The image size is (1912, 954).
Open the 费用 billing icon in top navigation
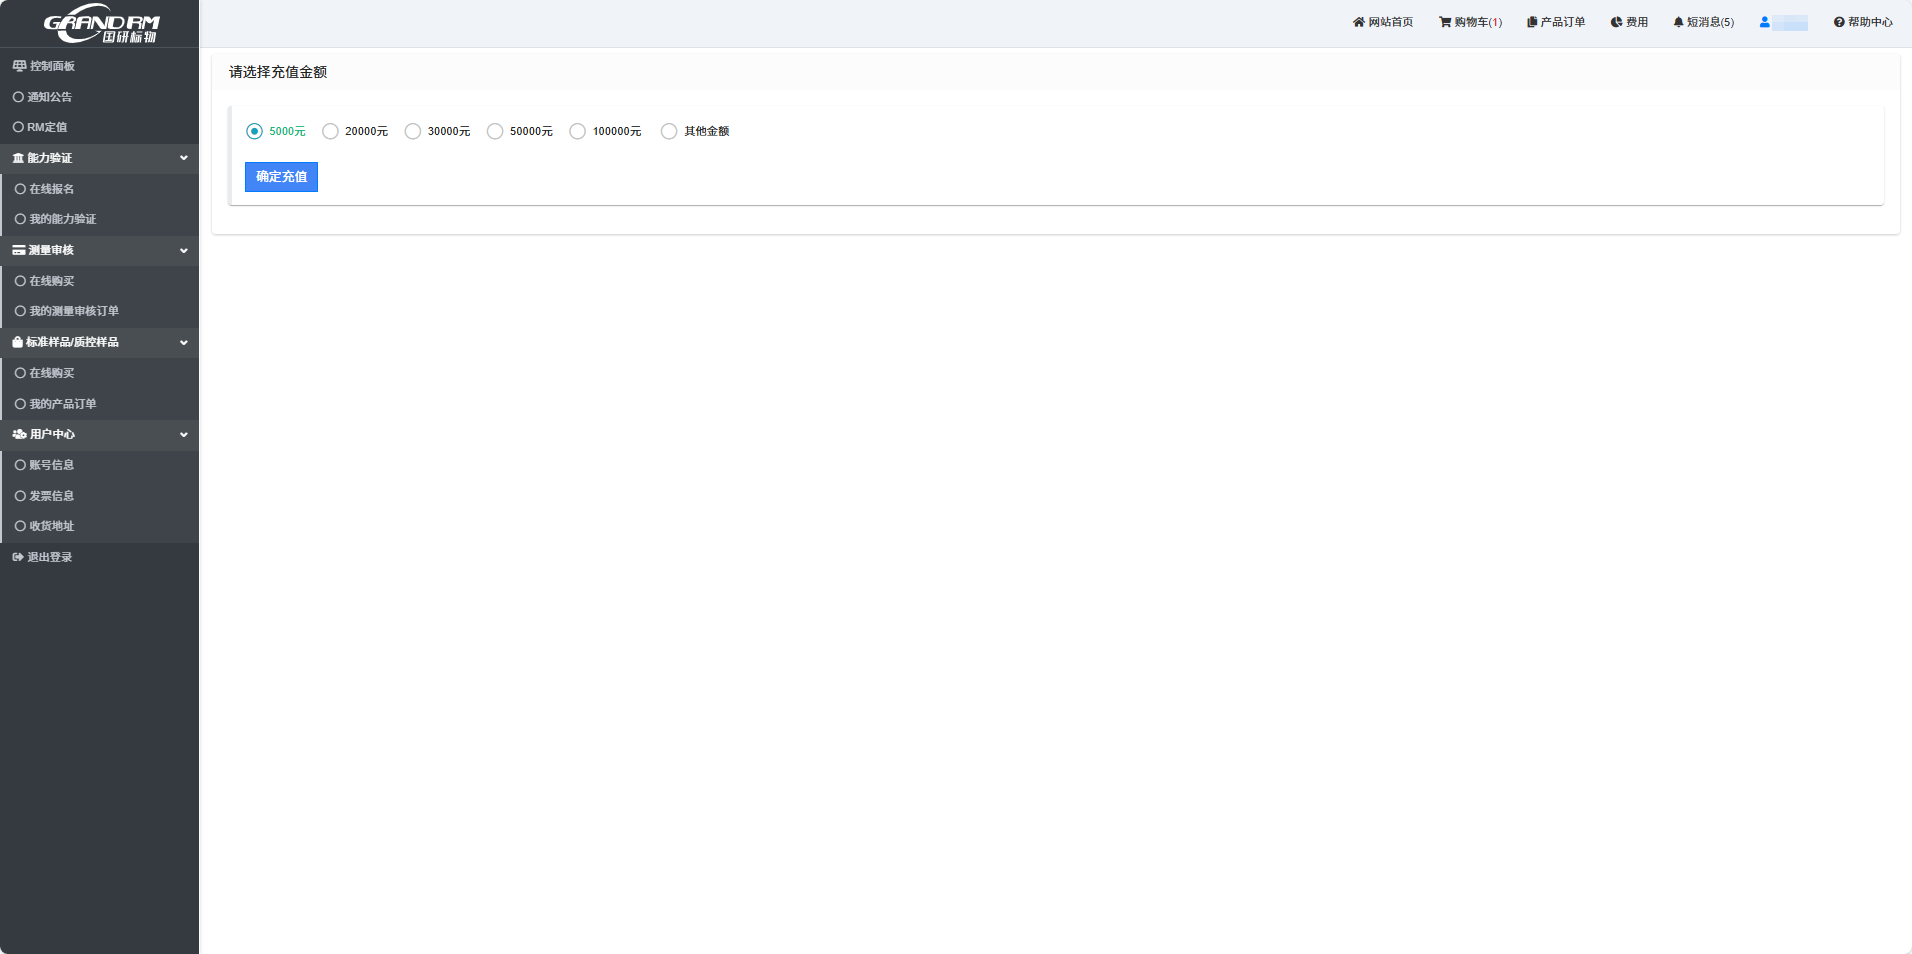[1615, 21]
